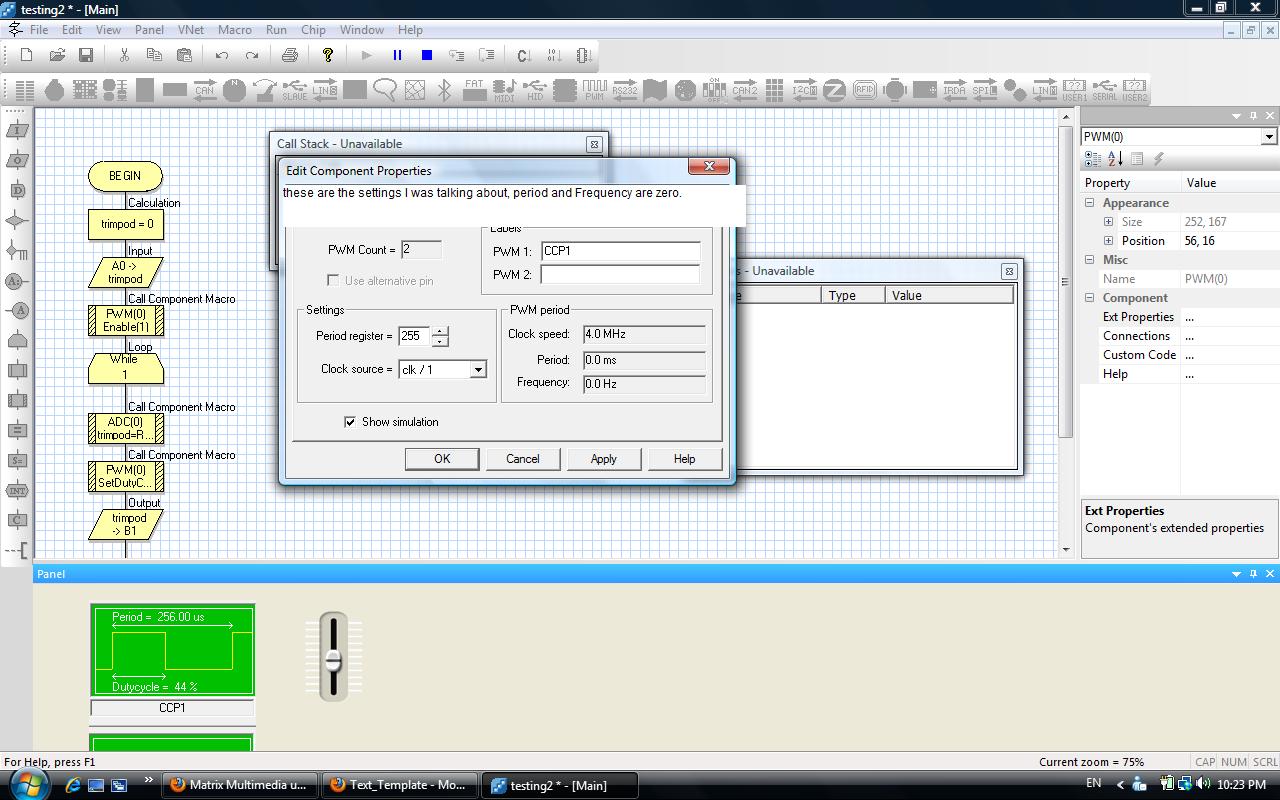Add the IRDA component
Image resolution: width=1280 pixels, height=800 pixels.
click(955, 90)
